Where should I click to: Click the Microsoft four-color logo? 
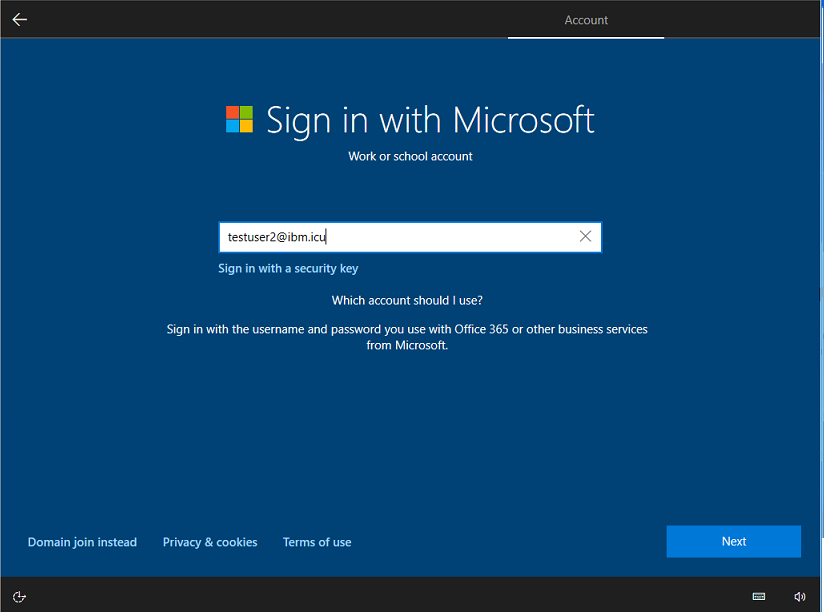[x=239, y=119]
